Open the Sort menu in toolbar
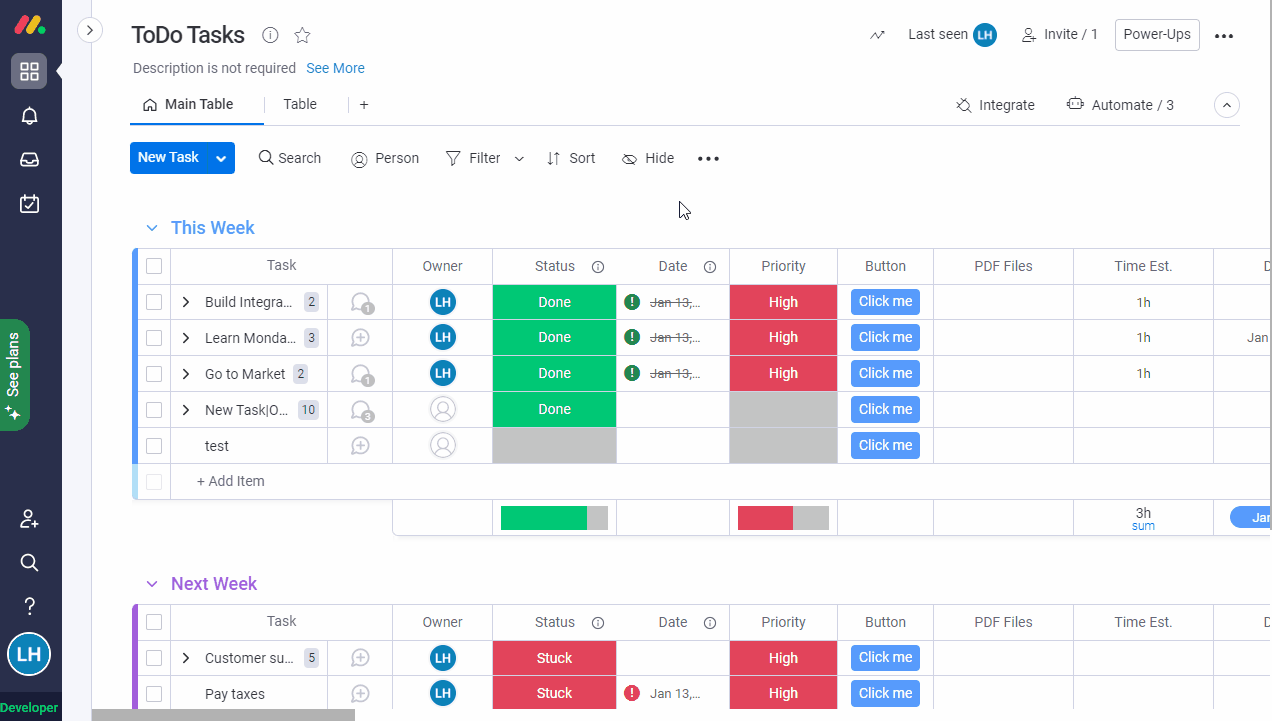 [571, 158]
